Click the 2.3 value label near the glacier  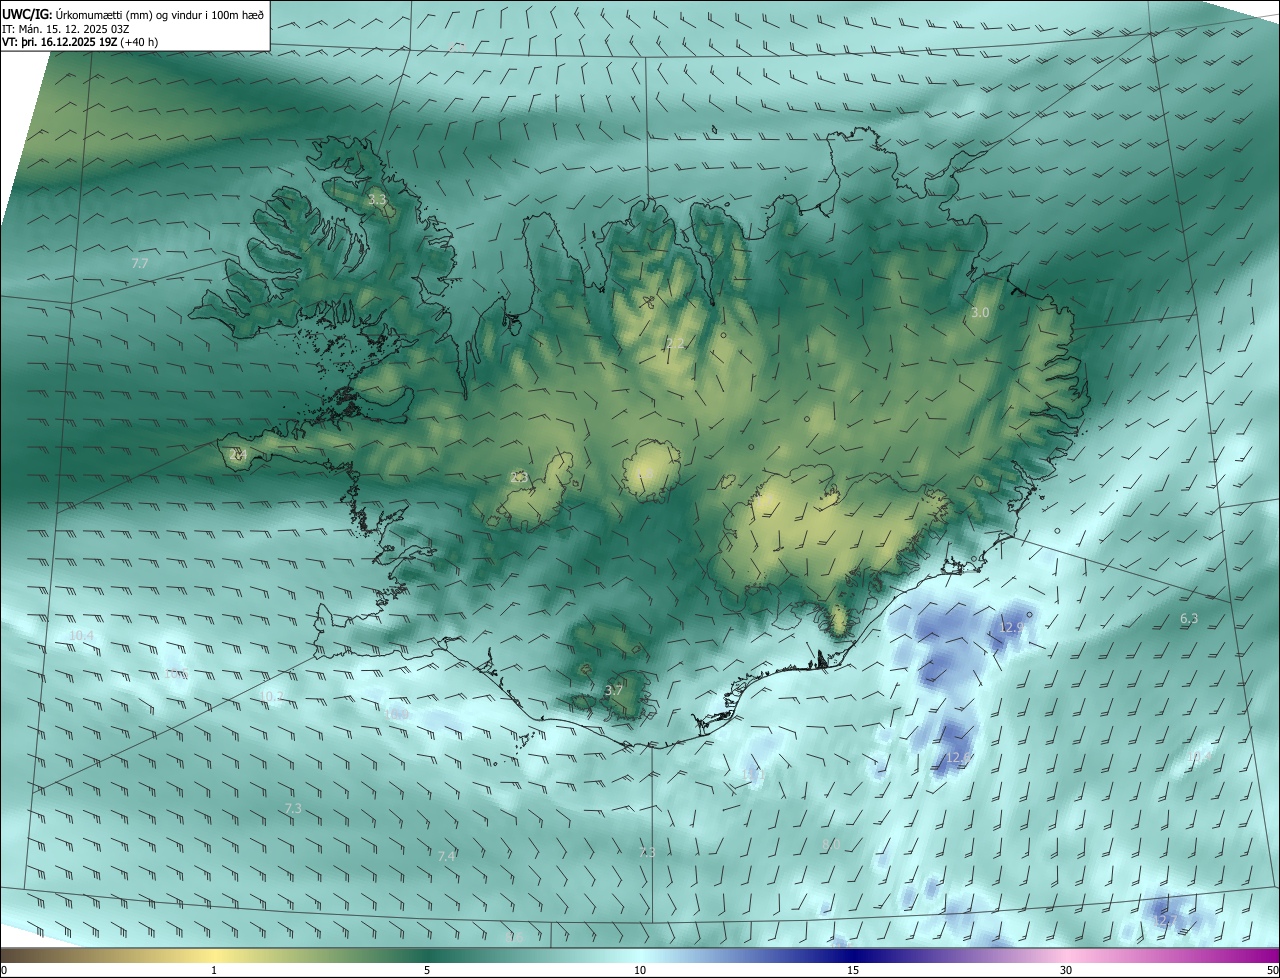[518, 478]
